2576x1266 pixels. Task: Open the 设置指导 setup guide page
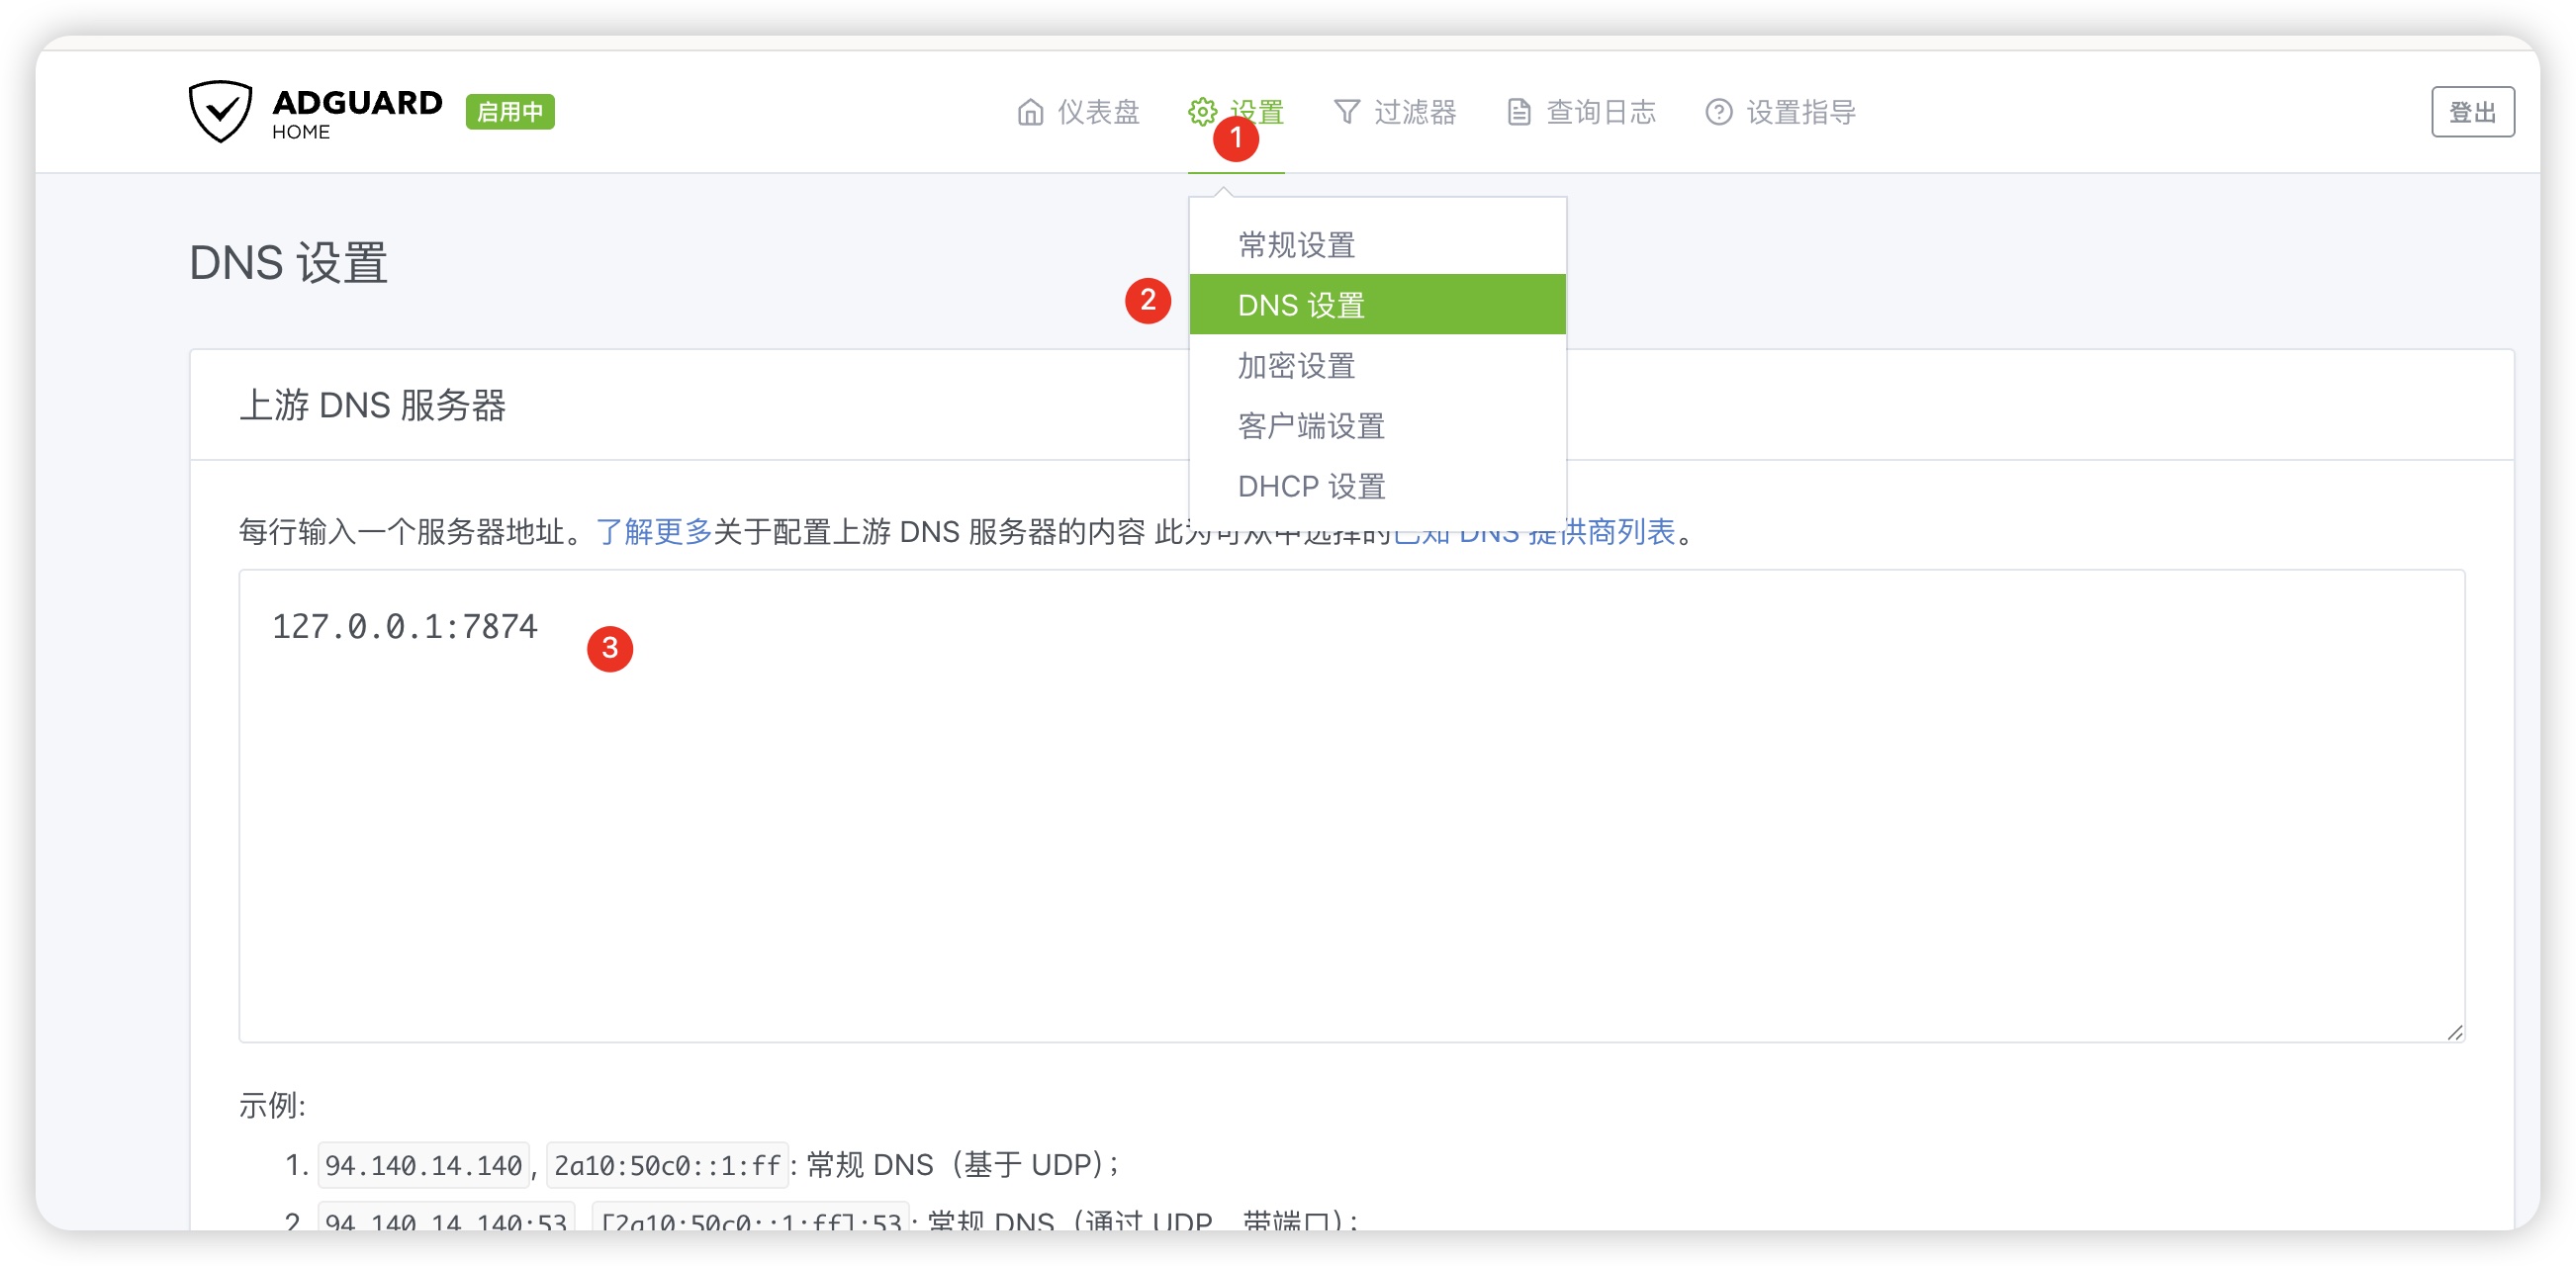[x=1800, y=112]
